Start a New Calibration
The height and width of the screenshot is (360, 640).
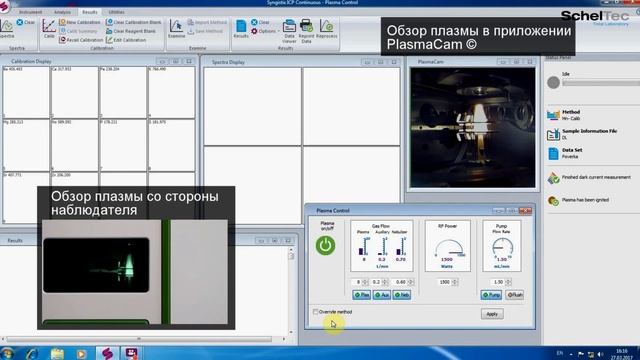(80, 22)
